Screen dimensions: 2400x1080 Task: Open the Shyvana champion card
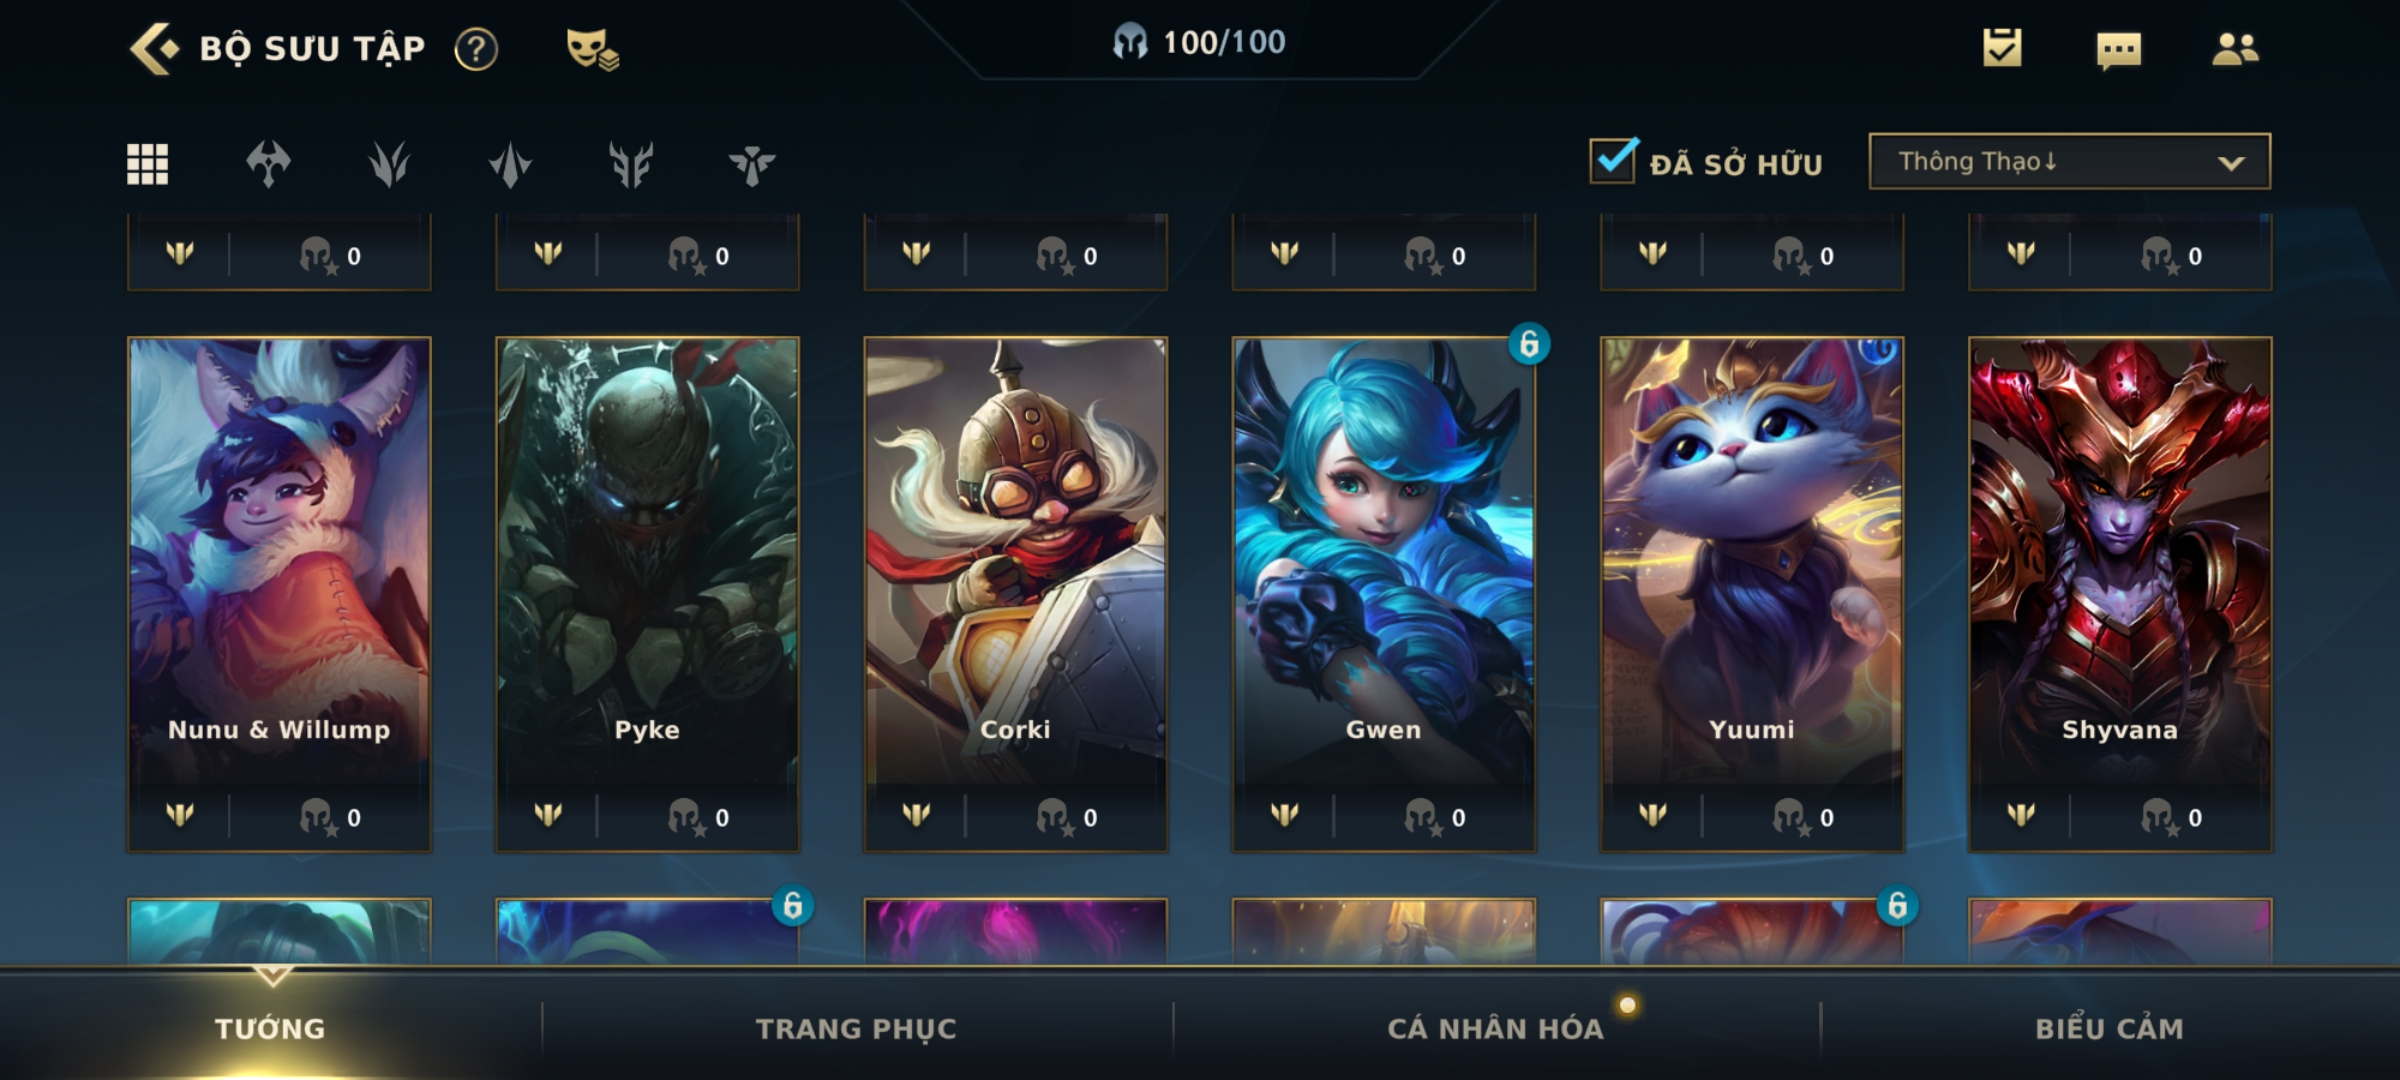click(2120, 594)
